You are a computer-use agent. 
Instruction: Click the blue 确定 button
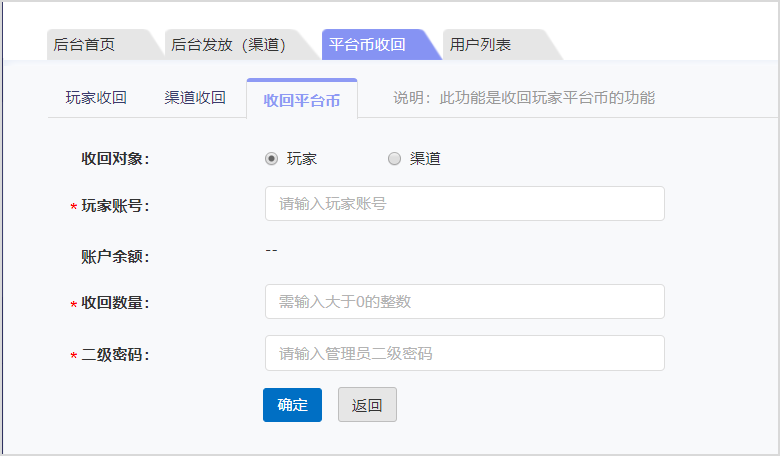292,405
